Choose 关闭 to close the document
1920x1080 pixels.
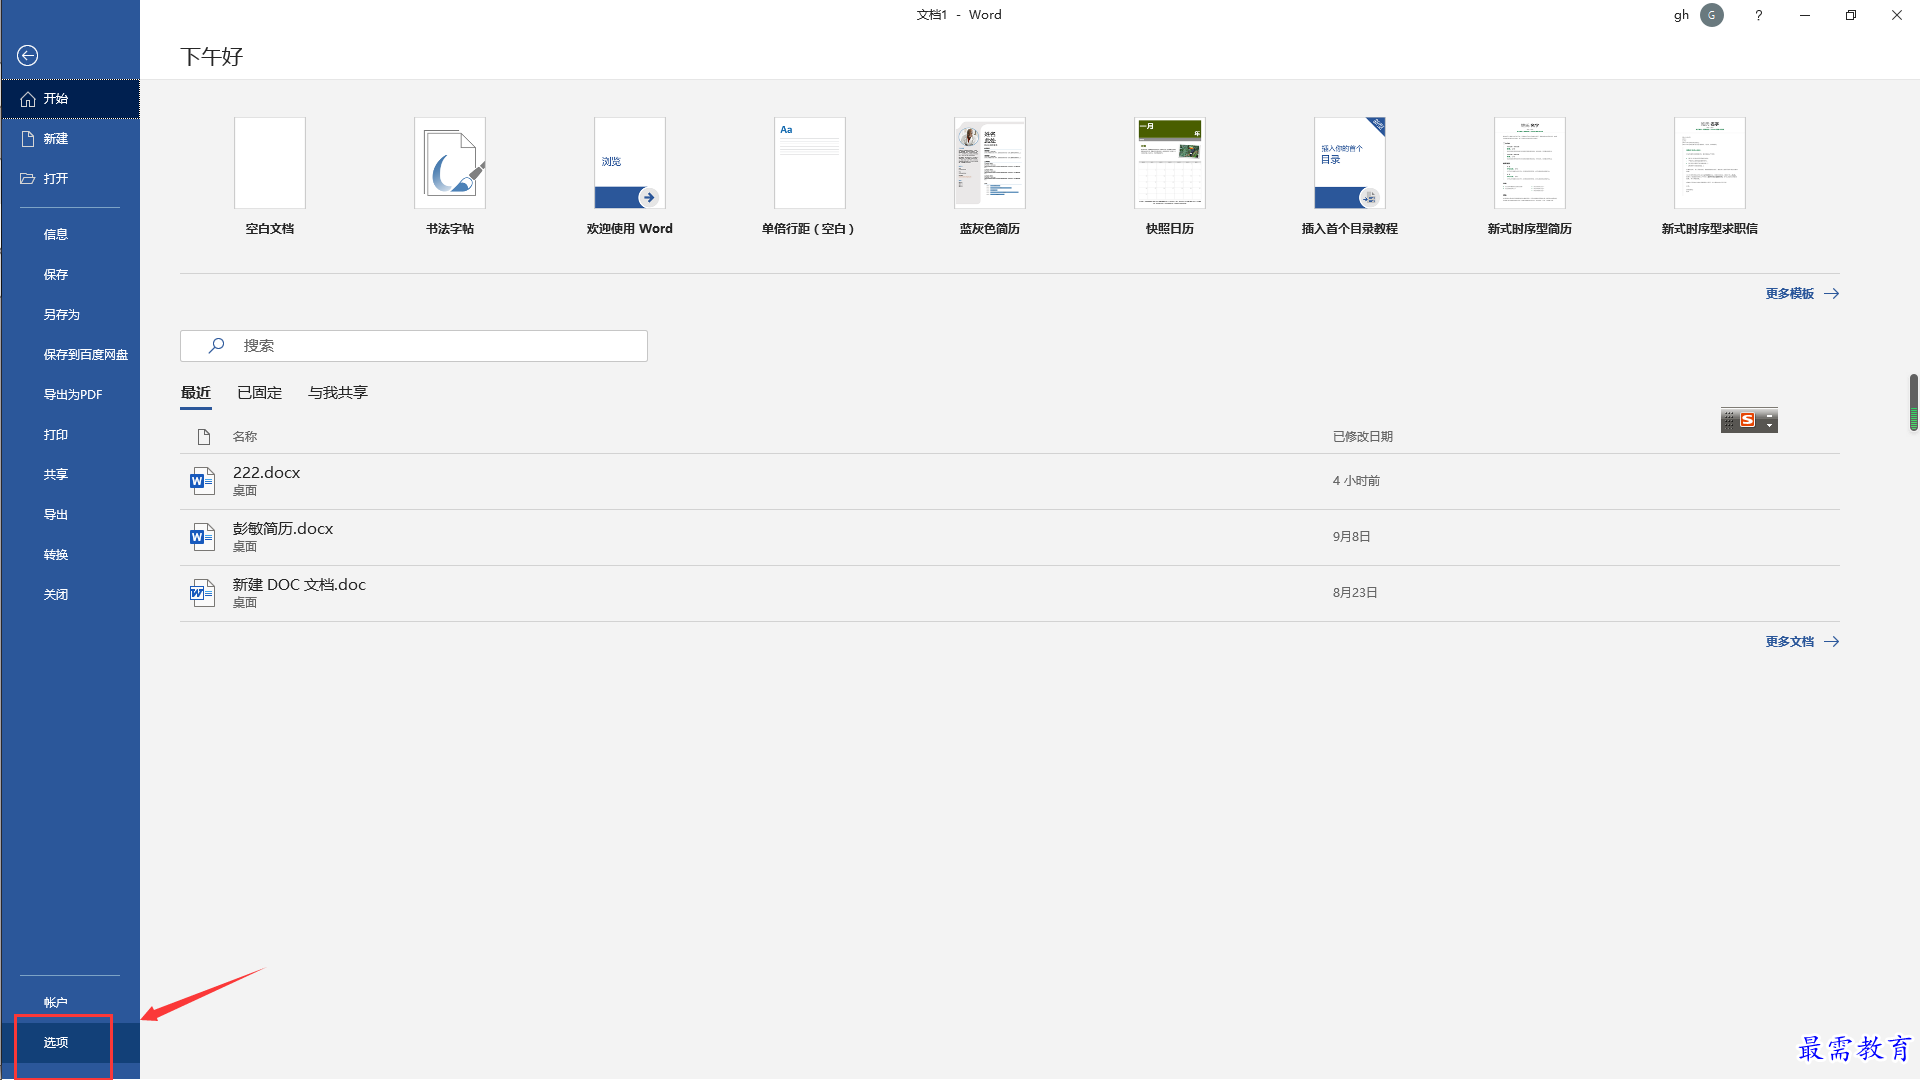click(x=70, y=595)
